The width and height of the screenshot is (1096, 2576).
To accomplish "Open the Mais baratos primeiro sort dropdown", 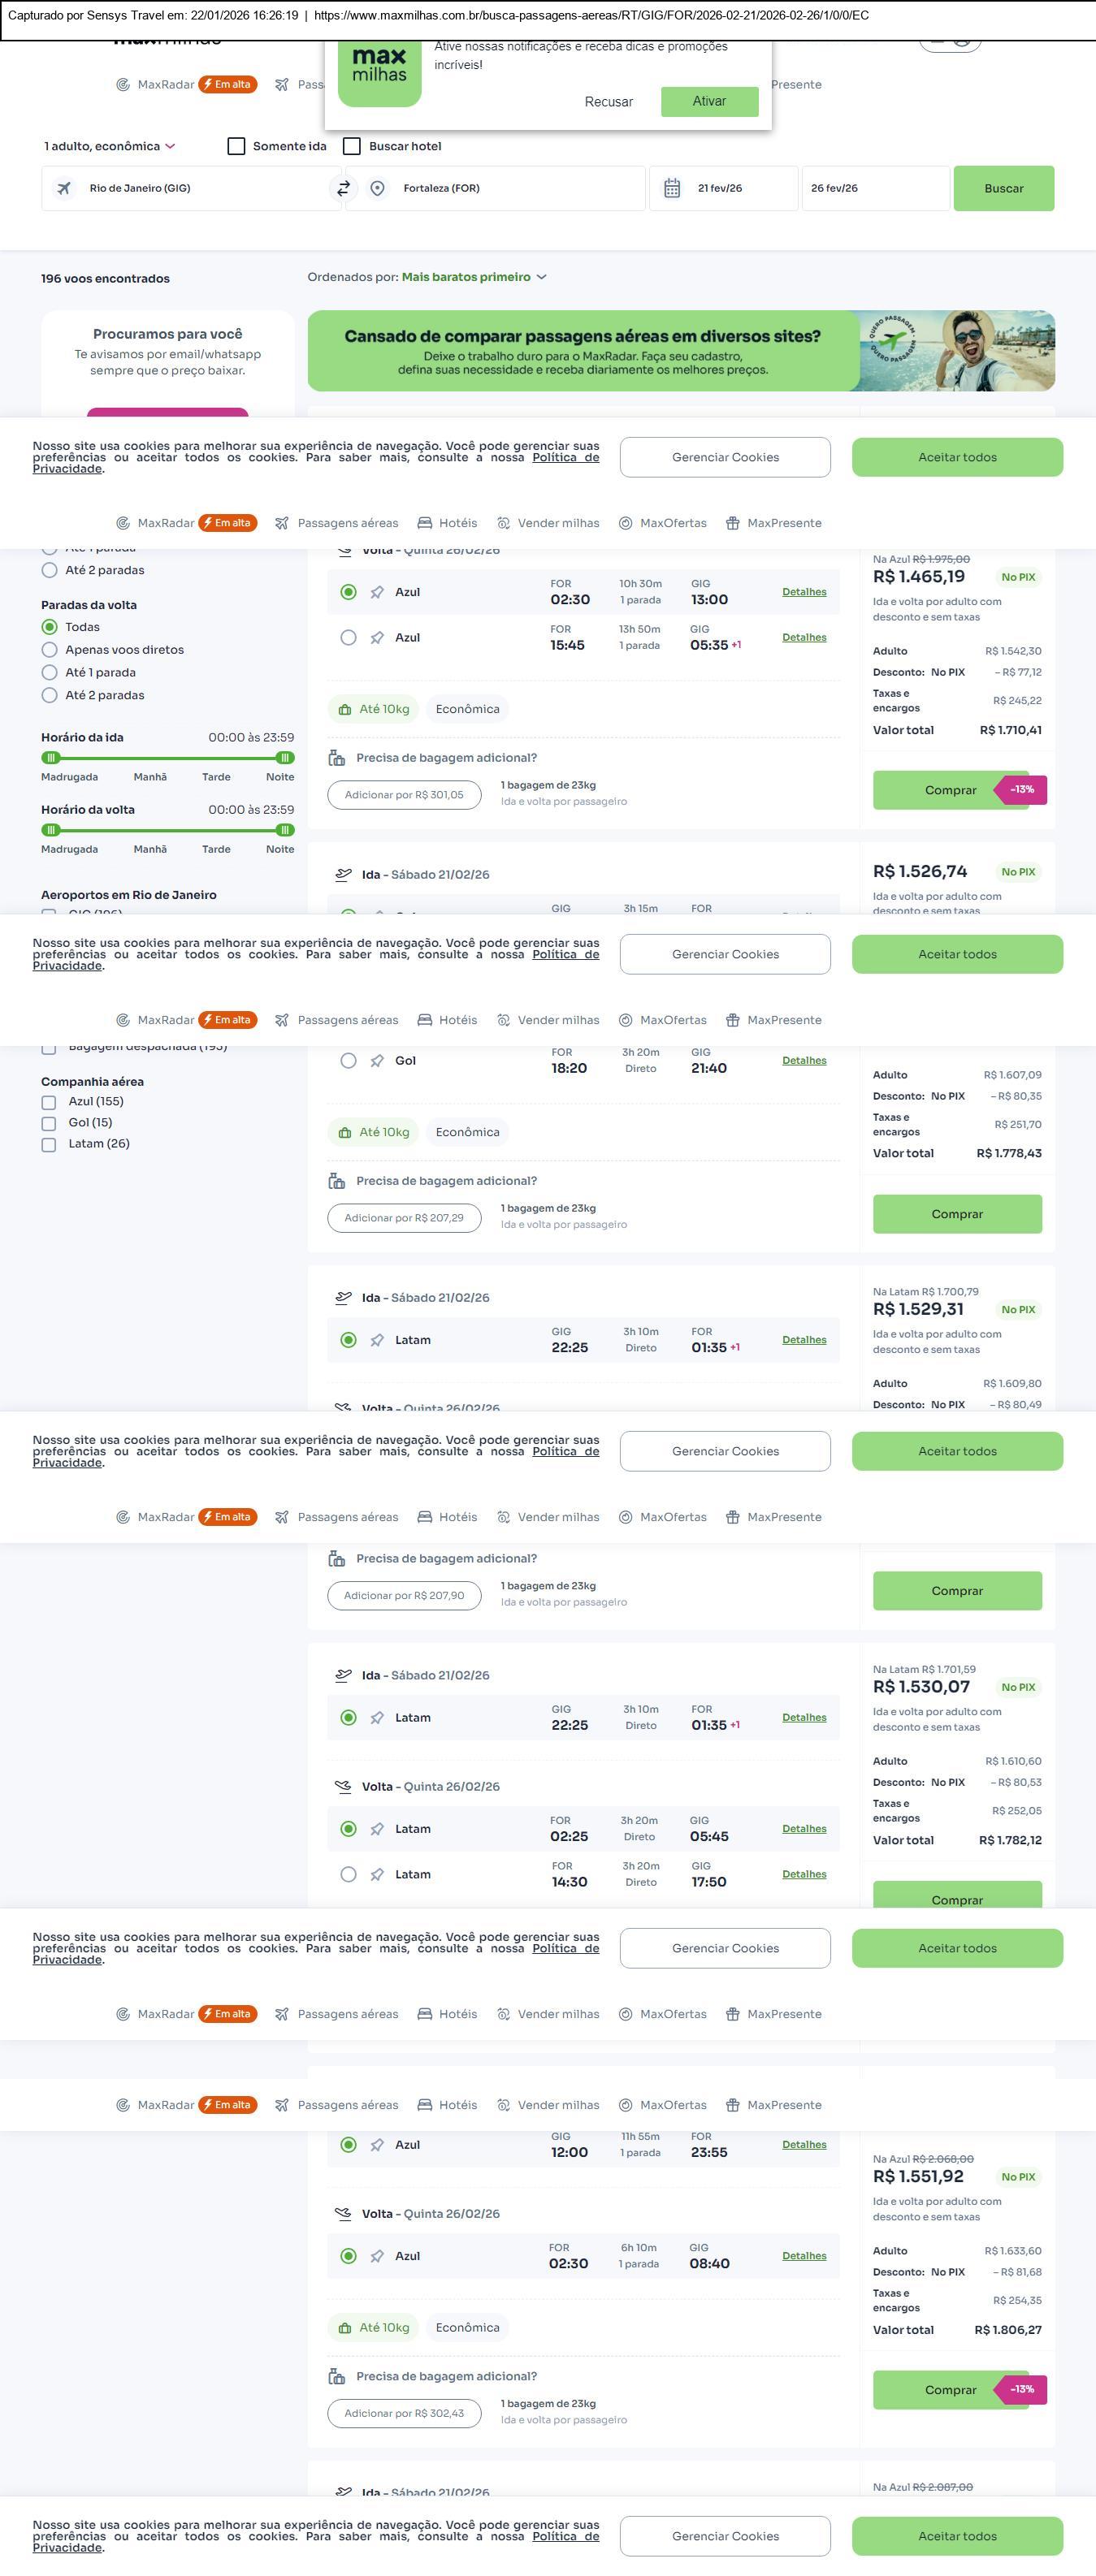I will (473, 277).
